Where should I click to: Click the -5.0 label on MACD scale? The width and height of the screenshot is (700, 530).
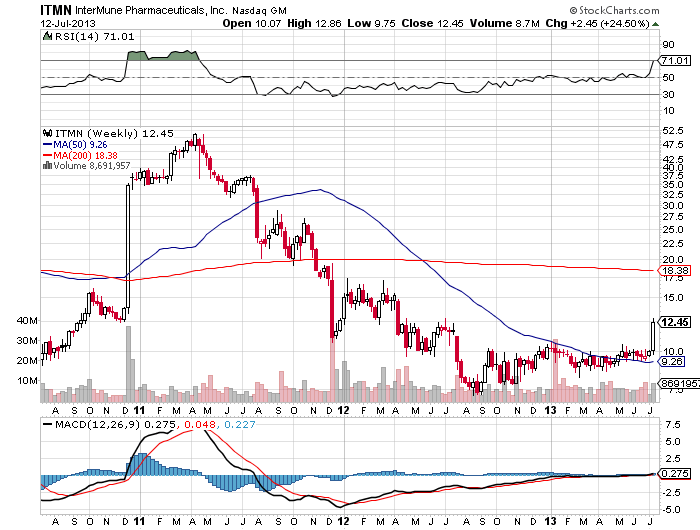point(671,509)
